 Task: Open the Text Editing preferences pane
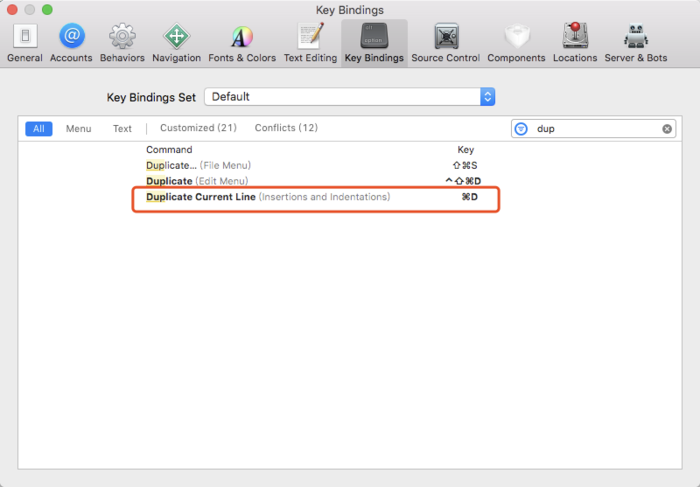pos(310,43)
